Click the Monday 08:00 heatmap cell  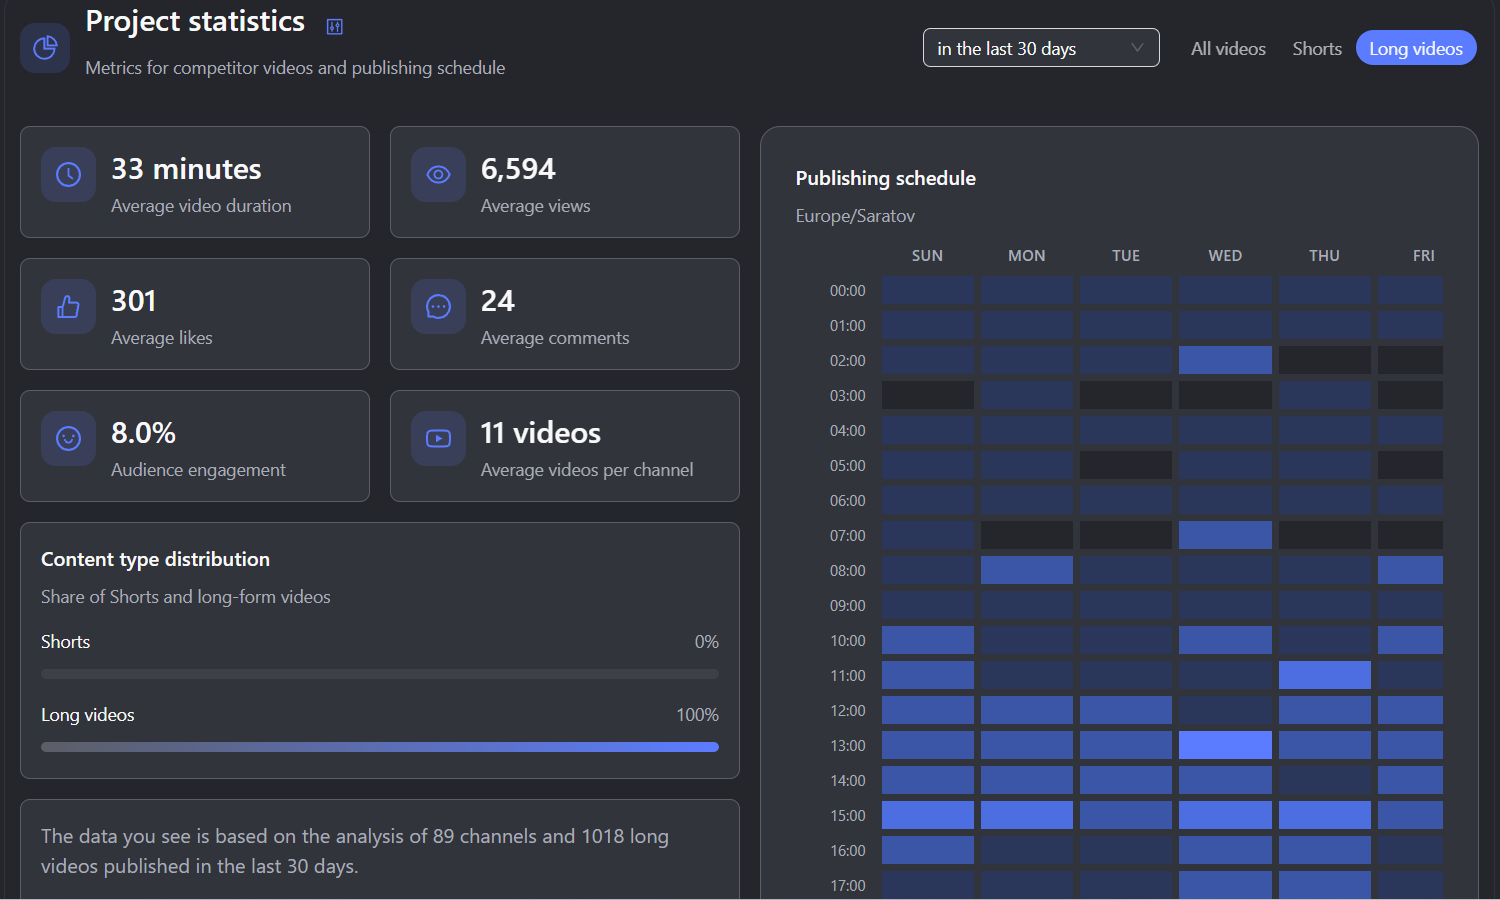coord(1026,570)
